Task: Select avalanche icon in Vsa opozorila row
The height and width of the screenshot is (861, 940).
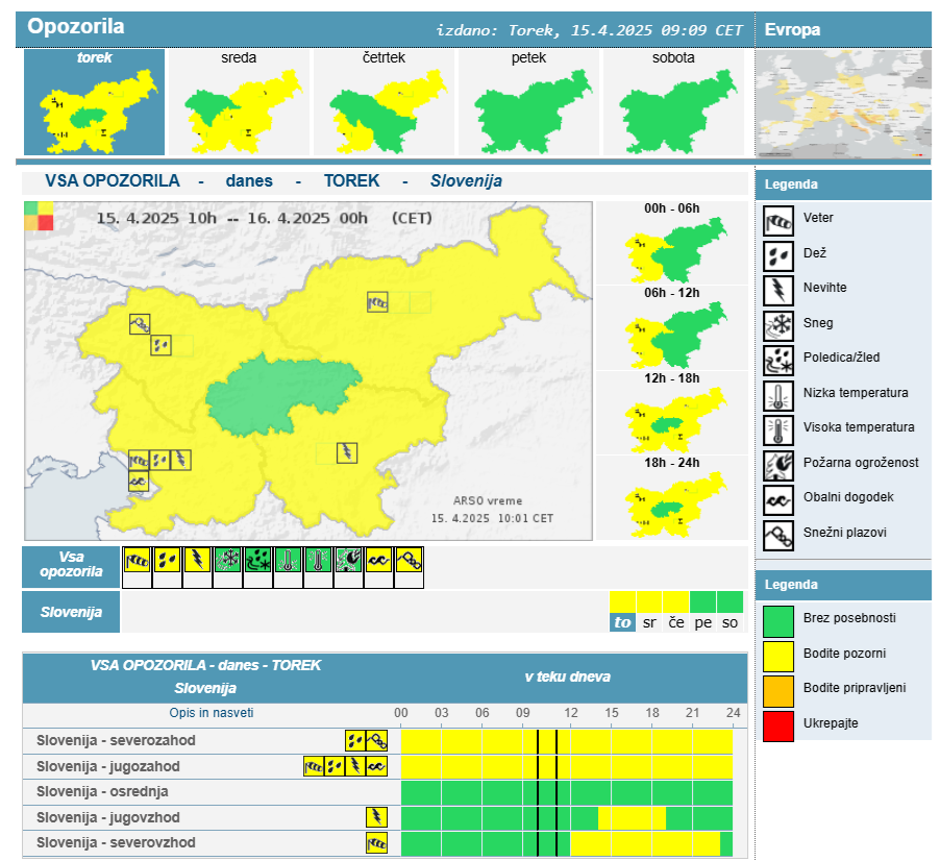Action: tap(408, 559)
